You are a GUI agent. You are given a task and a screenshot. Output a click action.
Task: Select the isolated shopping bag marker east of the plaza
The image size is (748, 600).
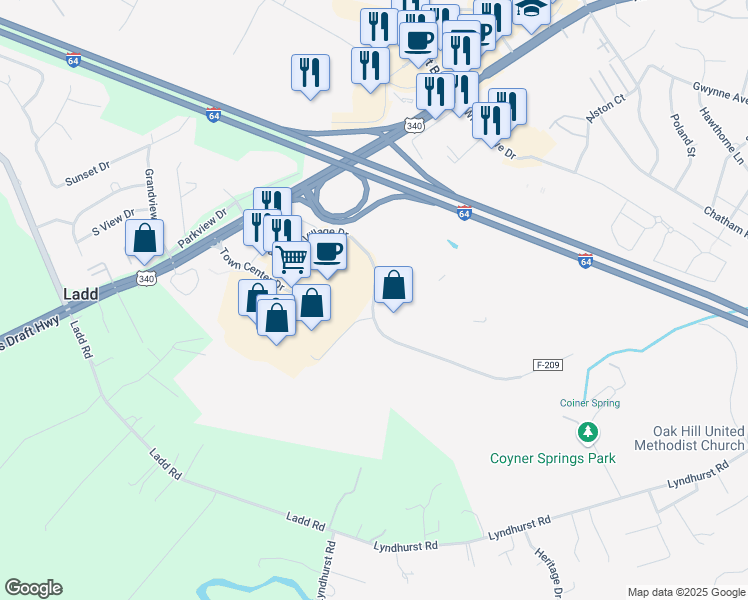pos(393,287)
